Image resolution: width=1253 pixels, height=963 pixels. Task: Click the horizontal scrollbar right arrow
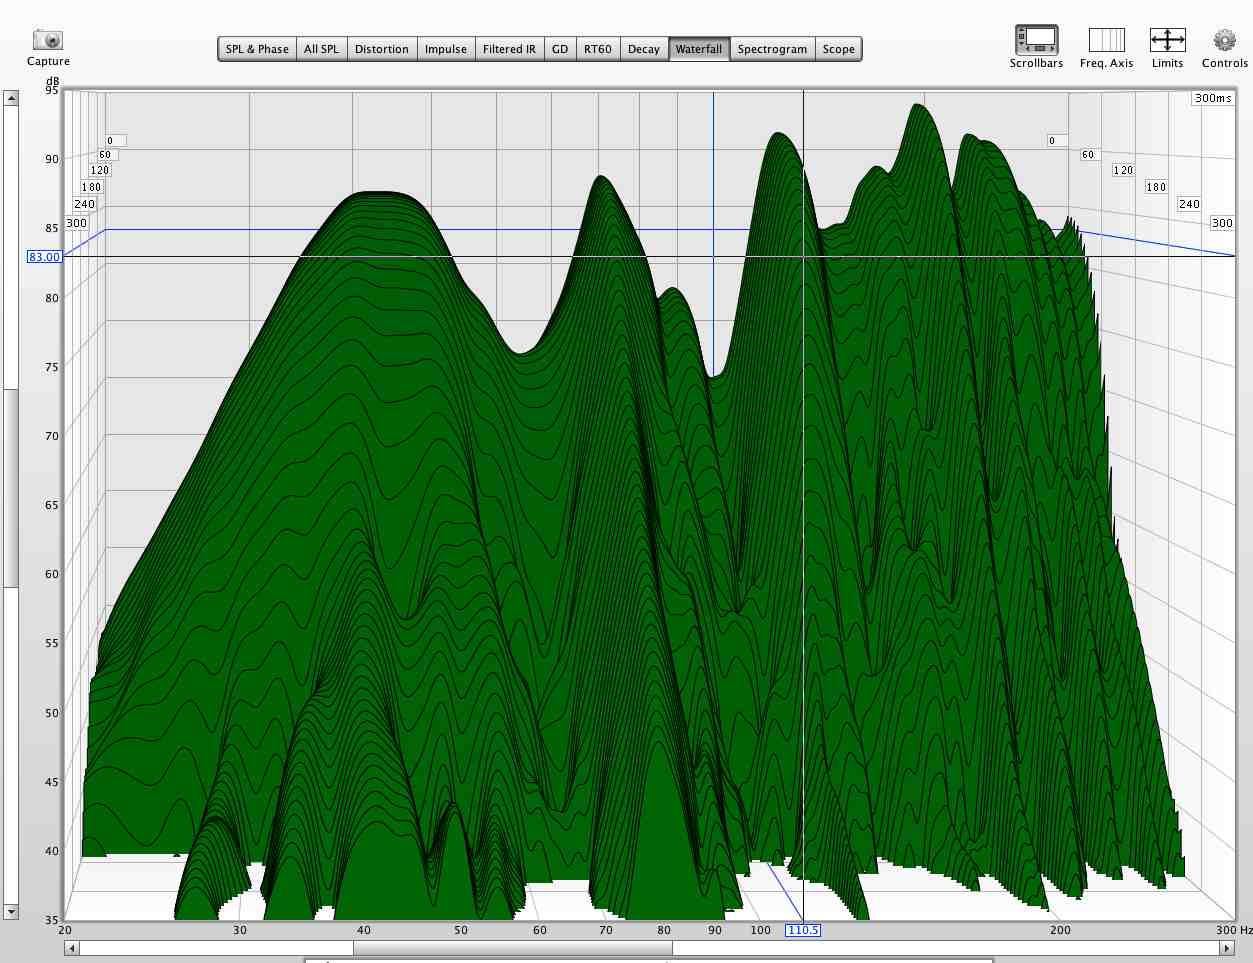[x=1229, y=947]
